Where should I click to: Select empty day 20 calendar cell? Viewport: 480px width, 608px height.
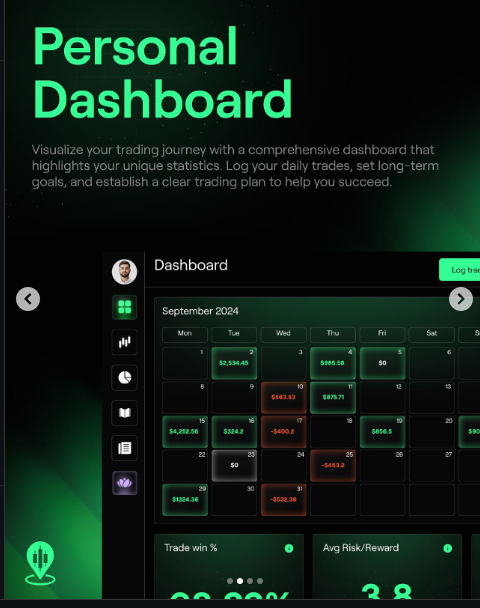click(x=432, y=432)
